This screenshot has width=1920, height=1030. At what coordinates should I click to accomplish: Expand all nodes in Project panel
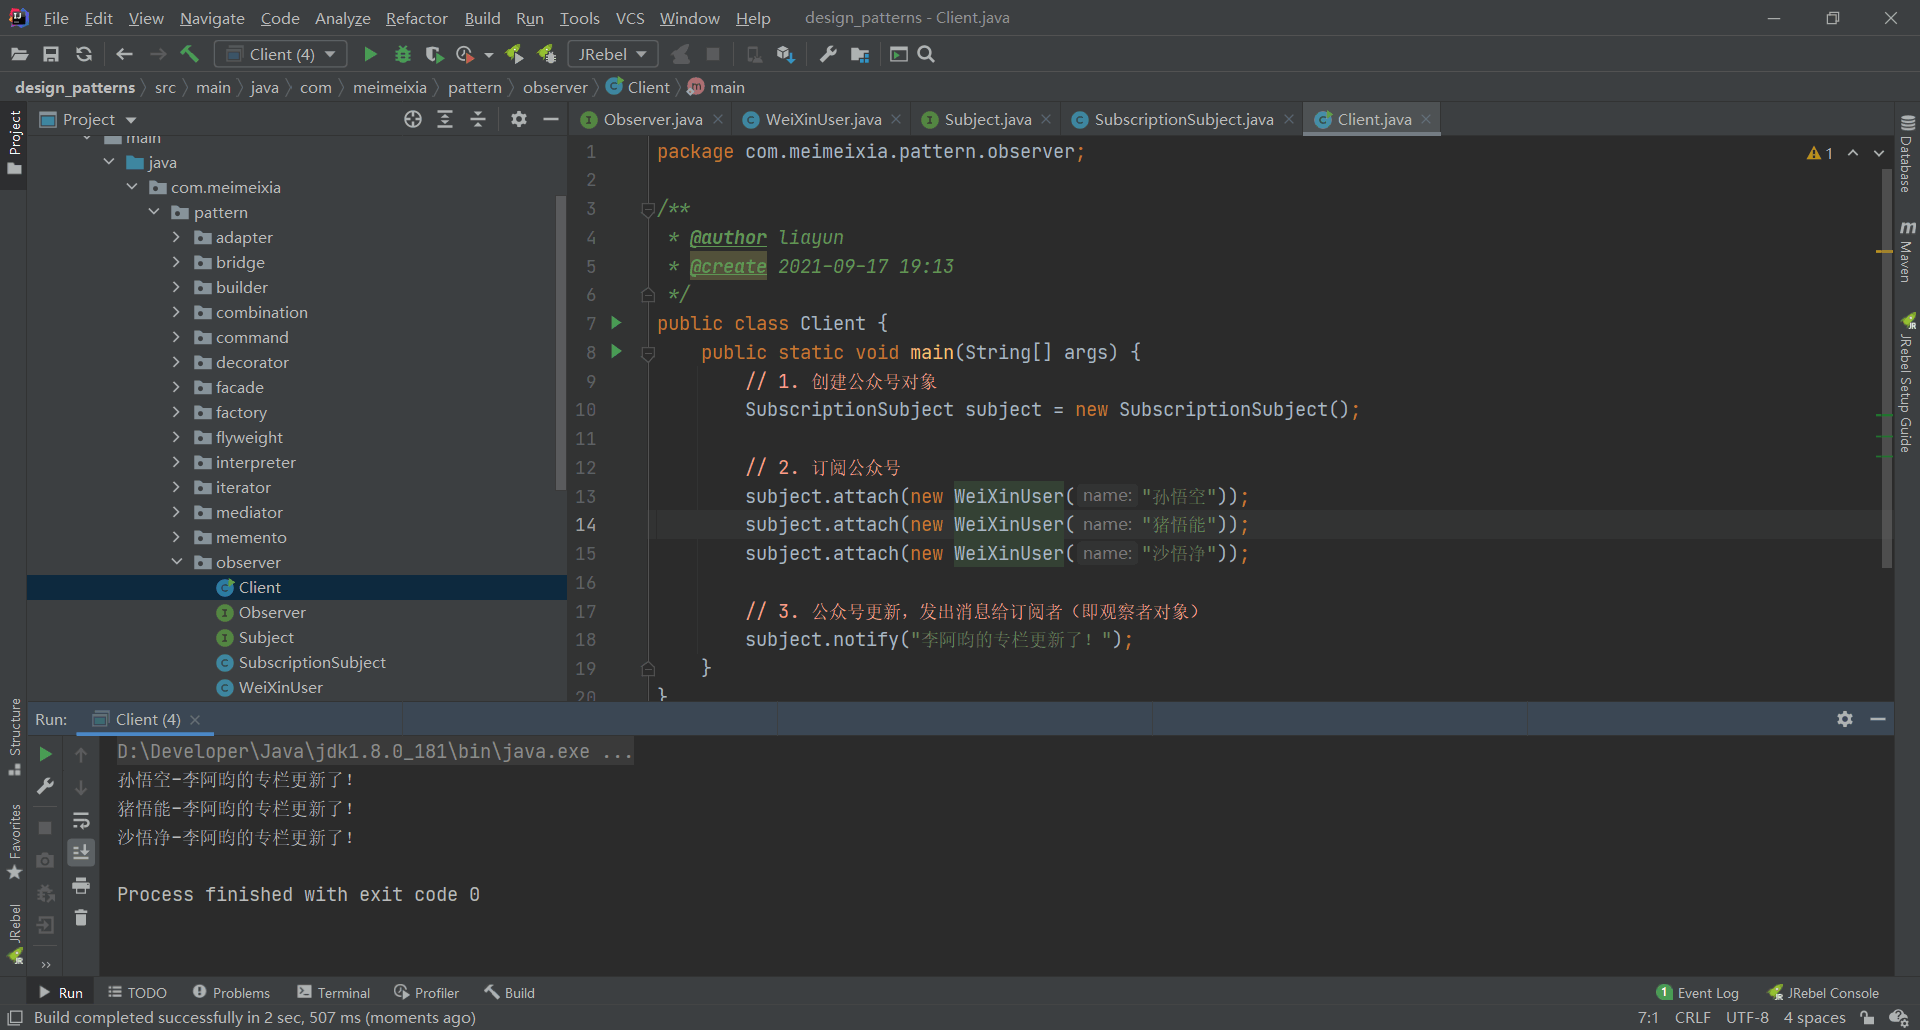pos(445,119)
